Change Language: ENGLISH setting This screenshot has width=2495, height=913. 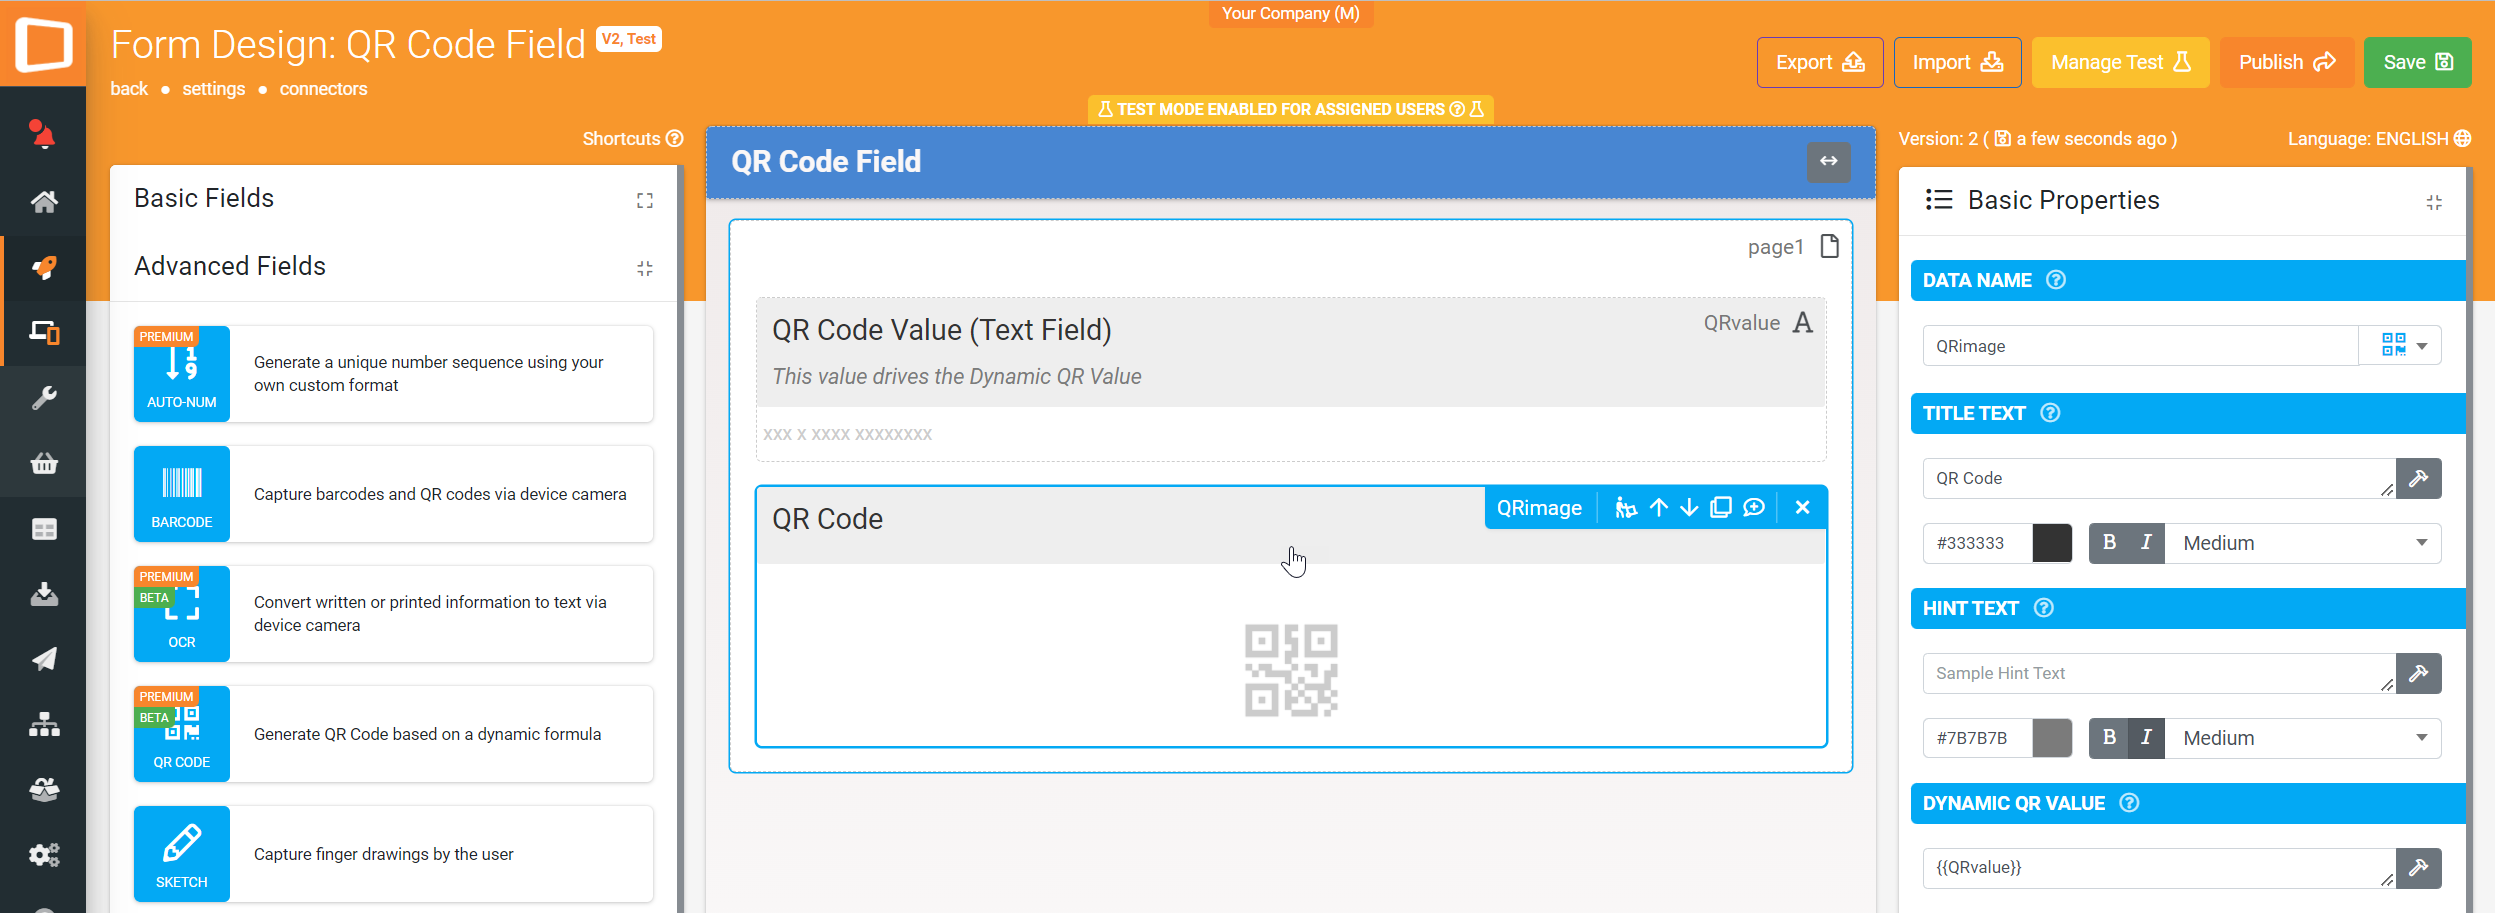click(2379, 139)
